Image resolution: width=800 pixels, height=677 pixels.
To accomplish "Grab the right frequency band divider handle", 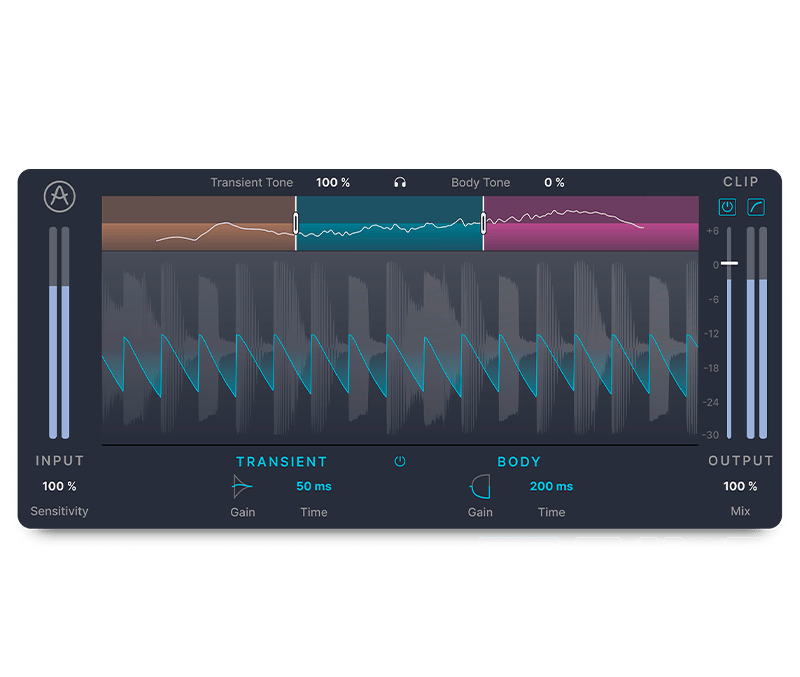I will click(x=483, y=223).
